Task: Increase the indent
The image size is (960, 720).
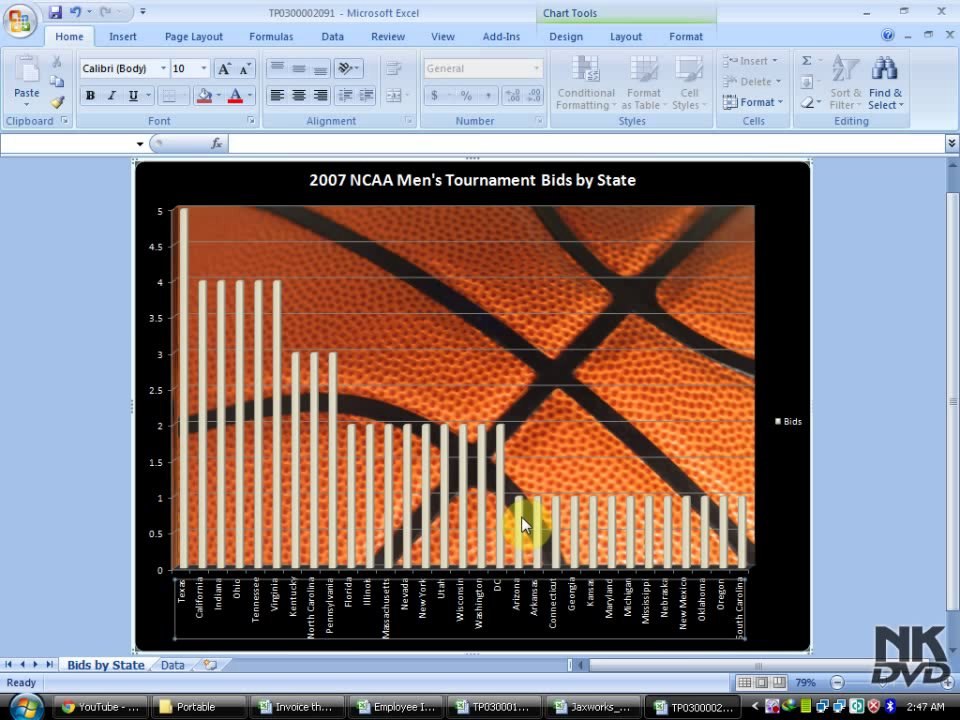Action: click(367, 96)
